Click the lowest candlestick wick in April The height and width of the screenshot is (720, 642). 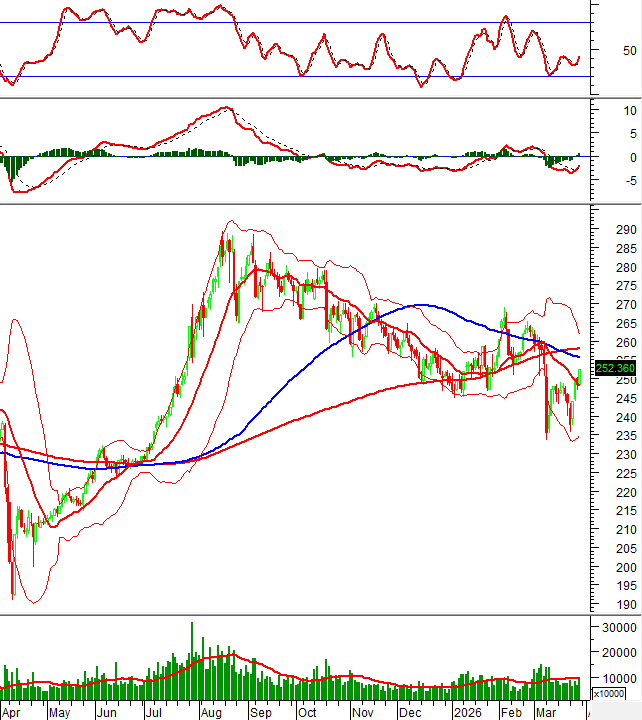point(13,596)
